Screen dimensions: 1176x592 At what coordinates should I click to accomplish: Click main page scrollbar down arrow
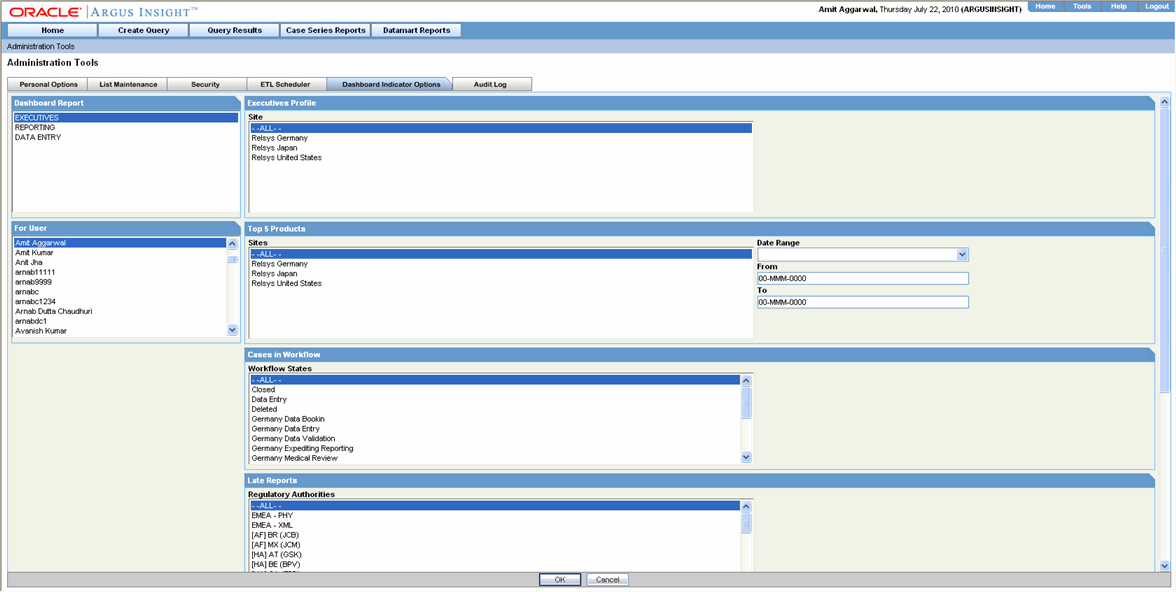1164,566
